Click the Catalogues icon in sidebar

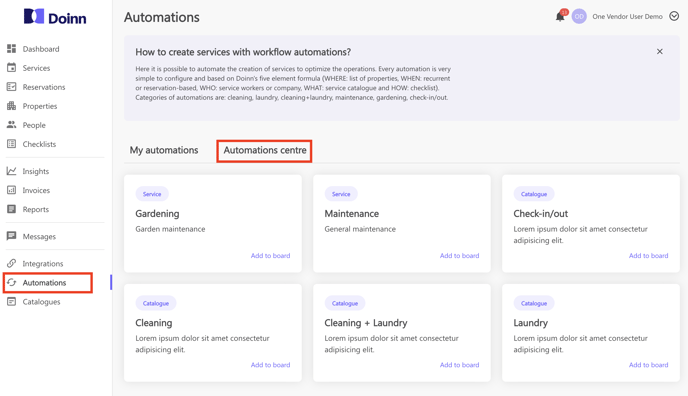pyautogui.click(x=11, y=301)
